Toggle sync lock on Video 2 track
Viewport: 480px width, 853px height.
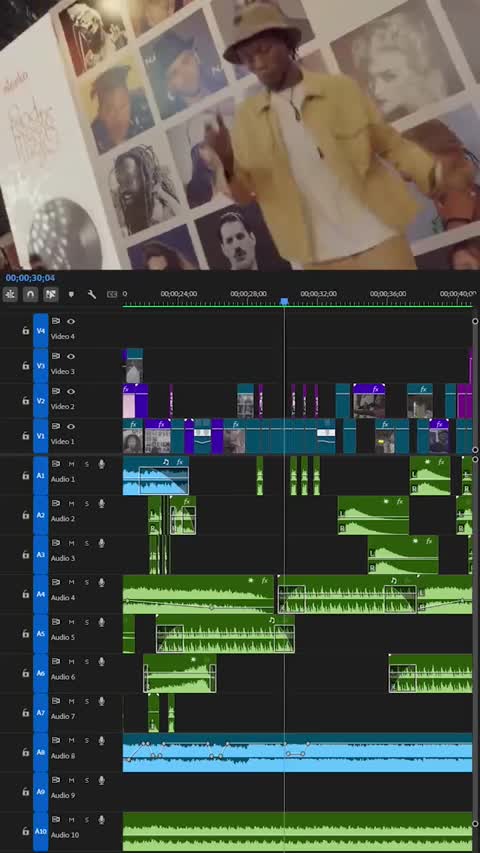point(56,391)
